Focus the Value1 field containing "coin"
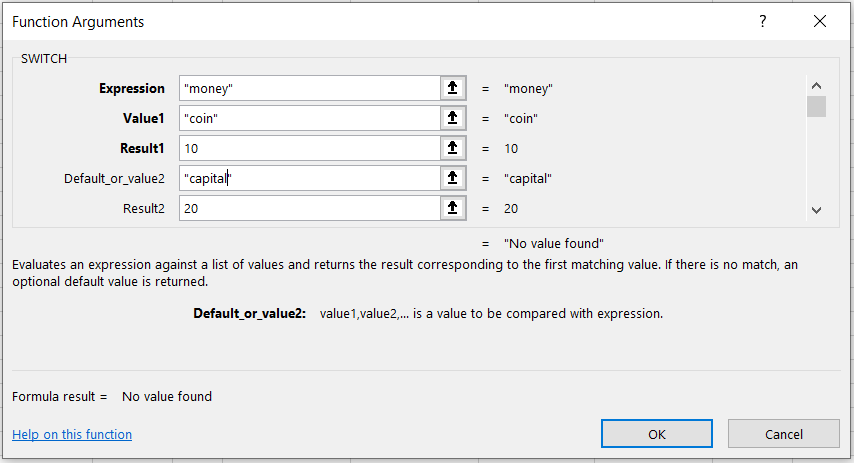 [309, 118]
